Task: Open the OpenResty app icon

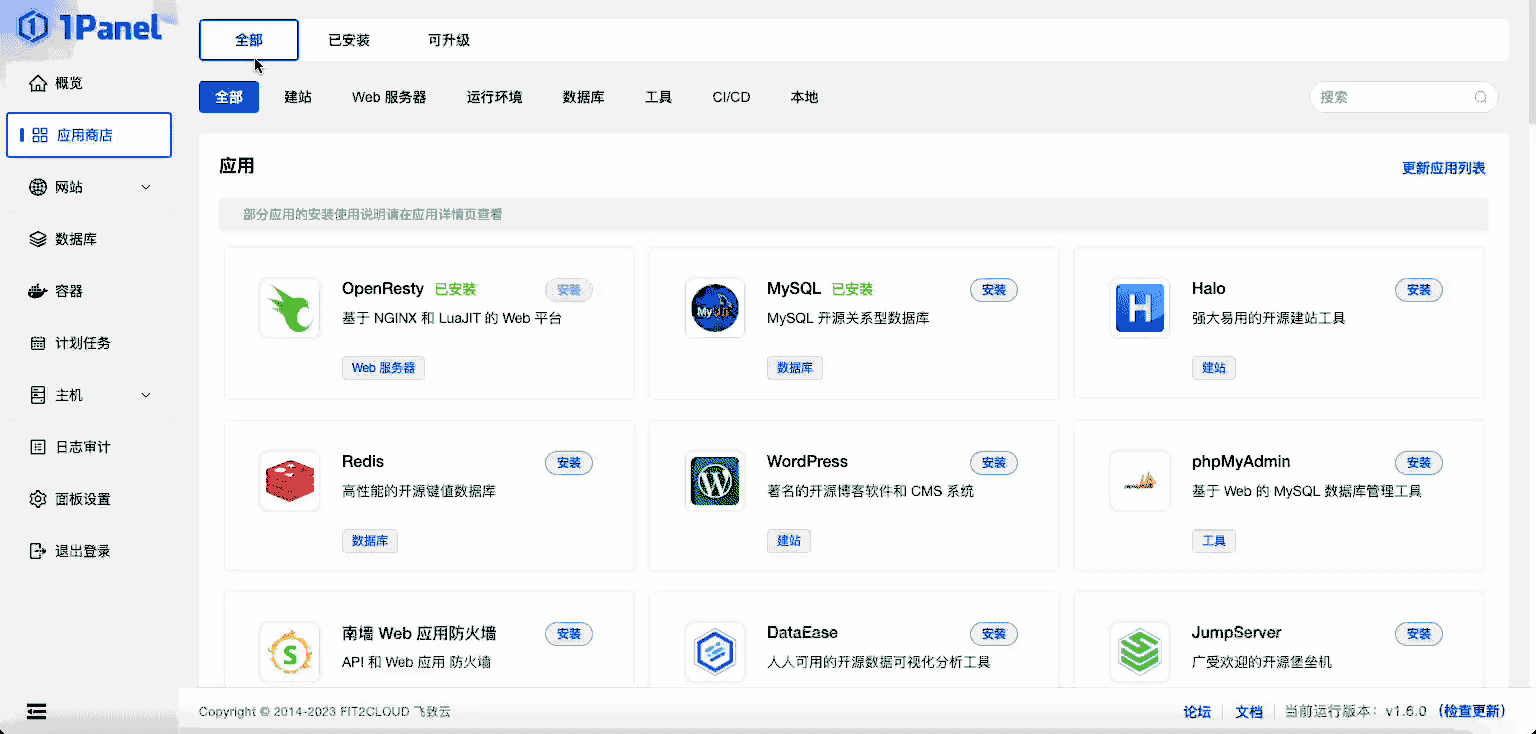Action: pos(289,308)
